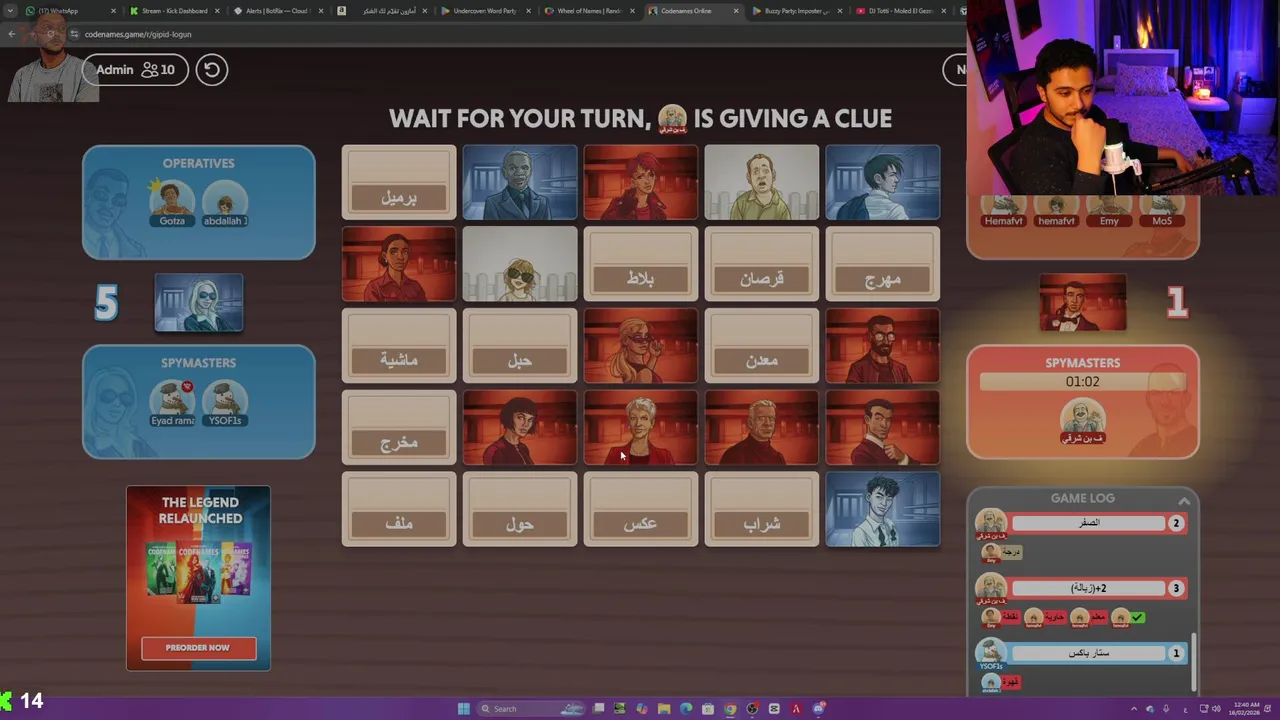Click the clue الصفر in game log

point(1089,523)
